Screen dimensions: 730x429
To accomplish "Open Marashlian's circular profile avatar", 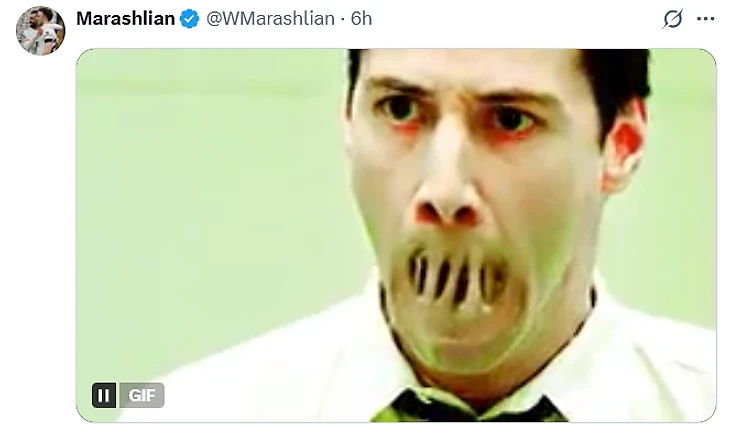I will pos(41,31).
